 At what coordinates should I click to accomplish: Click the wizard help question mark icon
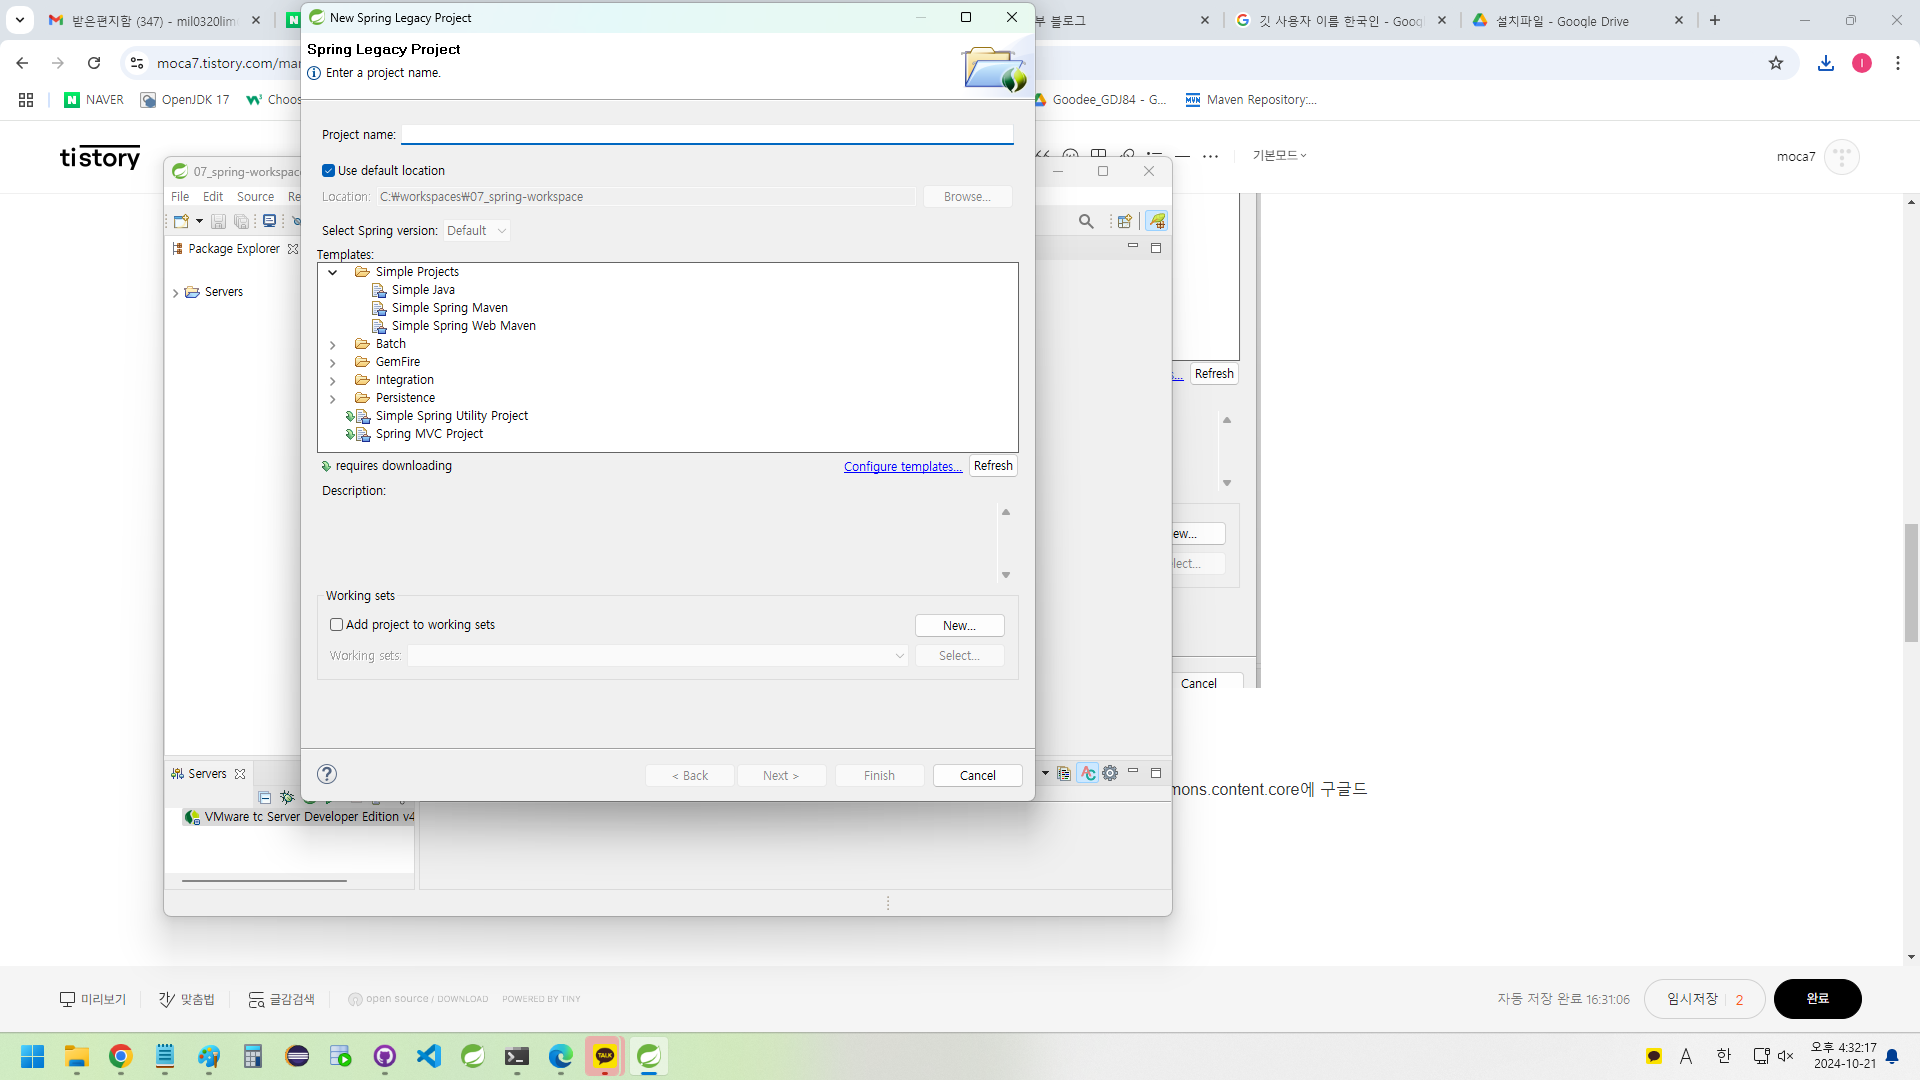click(327, 774)
